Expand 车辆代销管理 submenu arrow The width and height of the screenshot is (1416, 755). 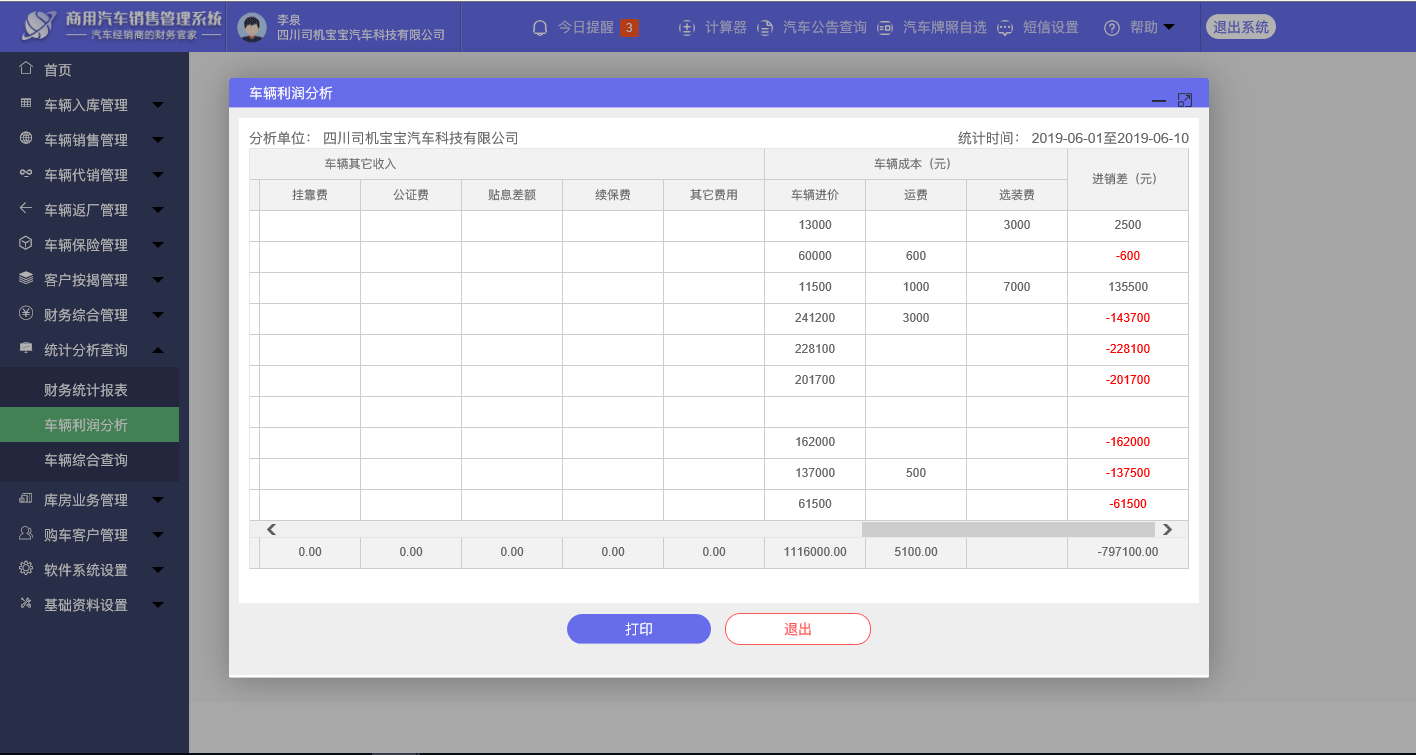(x=158, y=175)
